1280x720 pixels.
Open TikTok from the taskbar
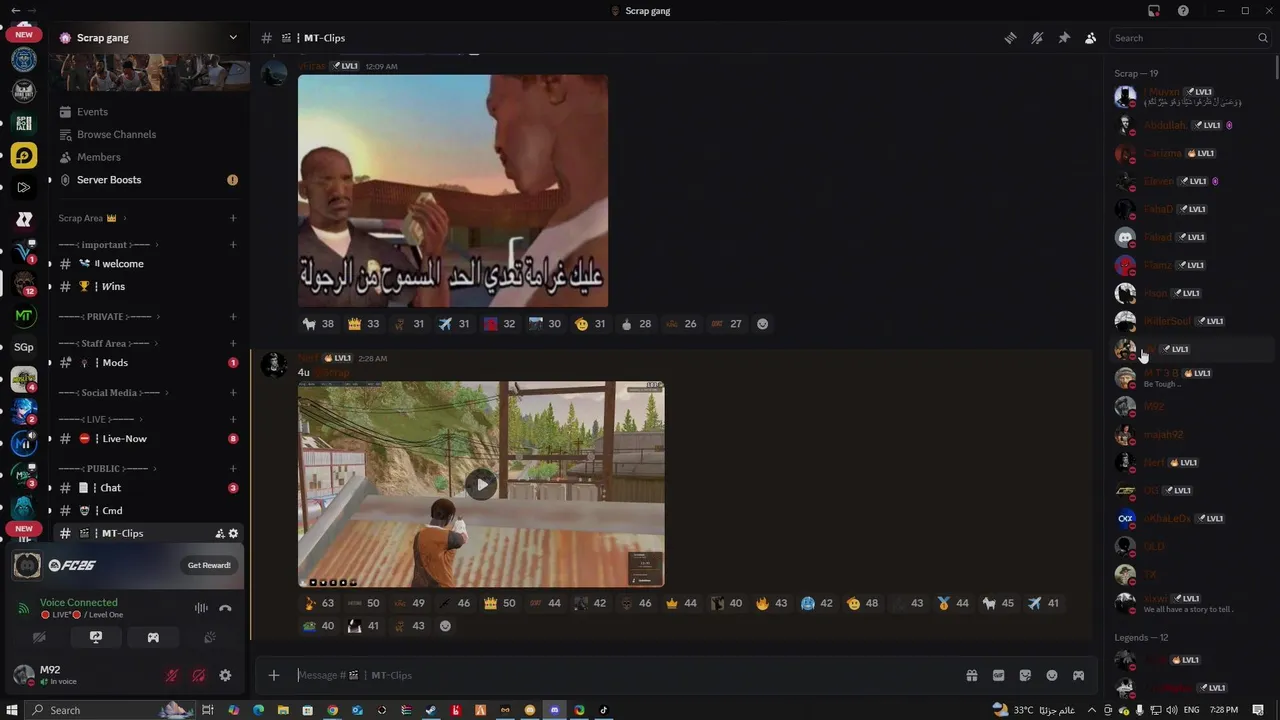[x=603, y=710]
